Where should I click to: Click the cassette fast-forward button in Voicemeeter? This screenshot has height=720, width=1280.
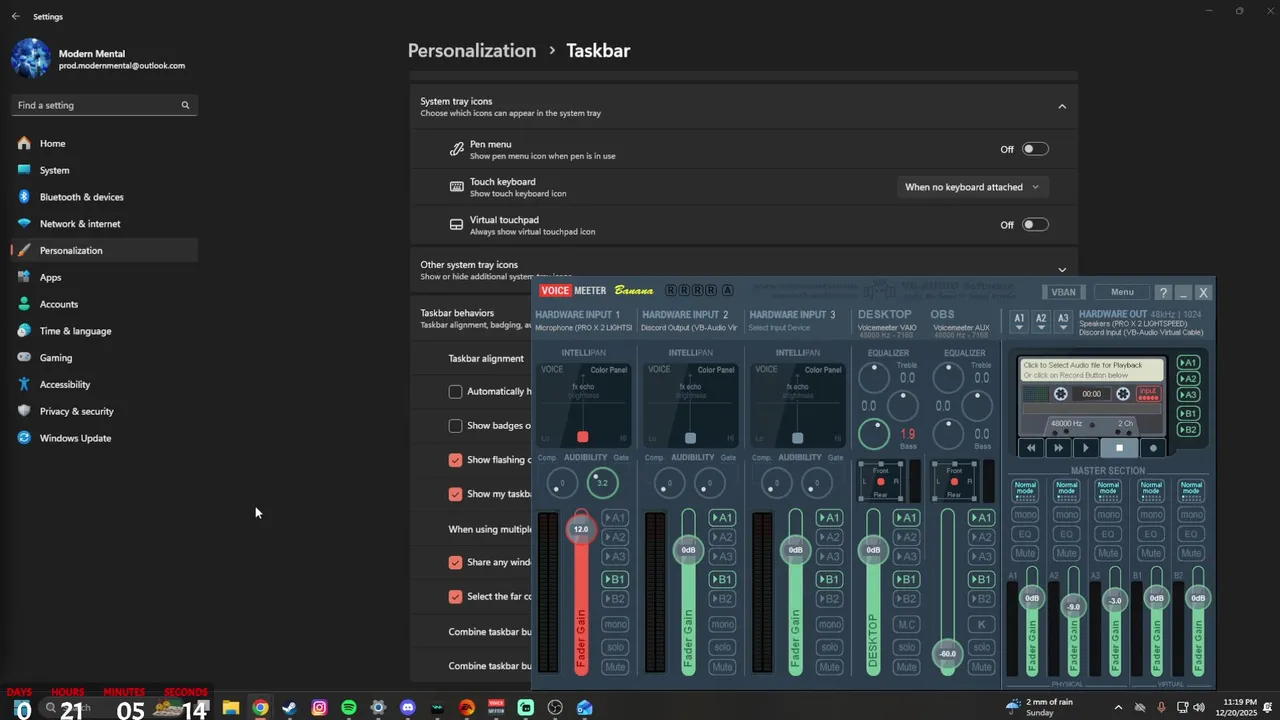click(1059, 448)
